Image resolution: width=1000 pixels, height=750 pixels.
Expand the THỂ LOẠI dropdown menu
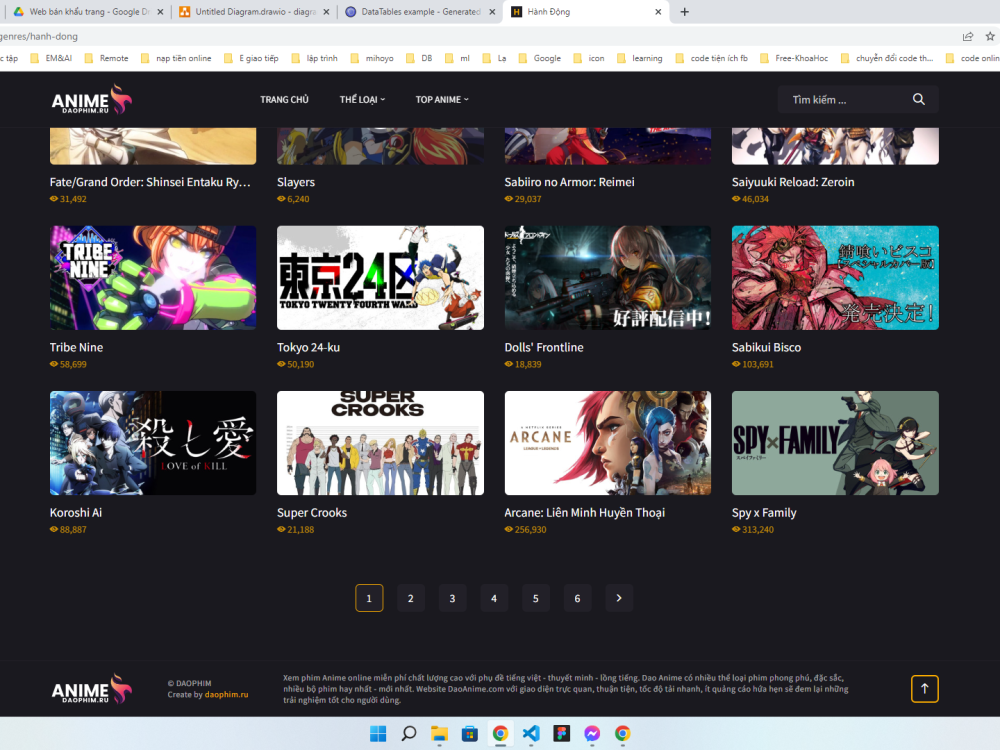click(362, 99)
